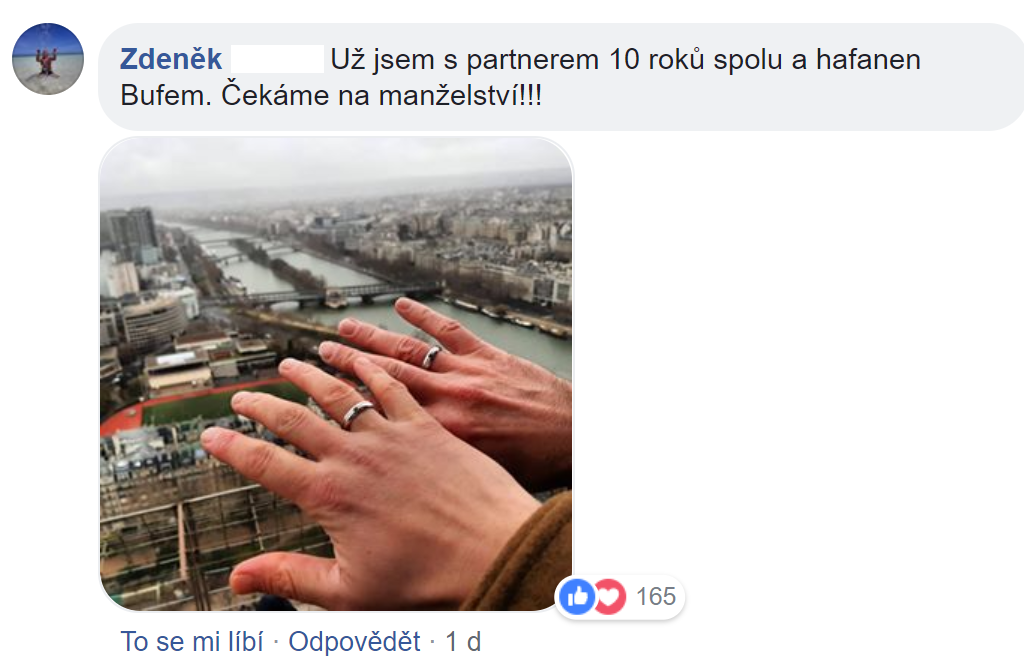Open the commenter name link Zdeněk

(x=171, y=59)
